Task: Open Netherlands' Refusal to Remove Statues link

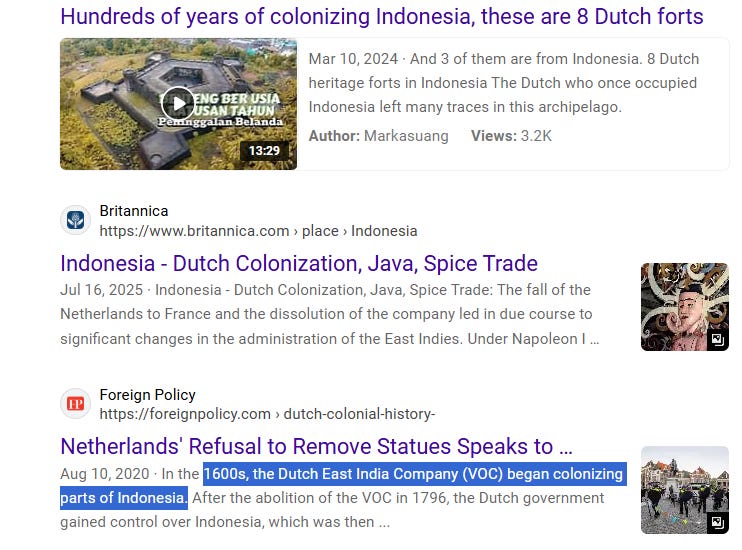Action: tap(317, 446)
